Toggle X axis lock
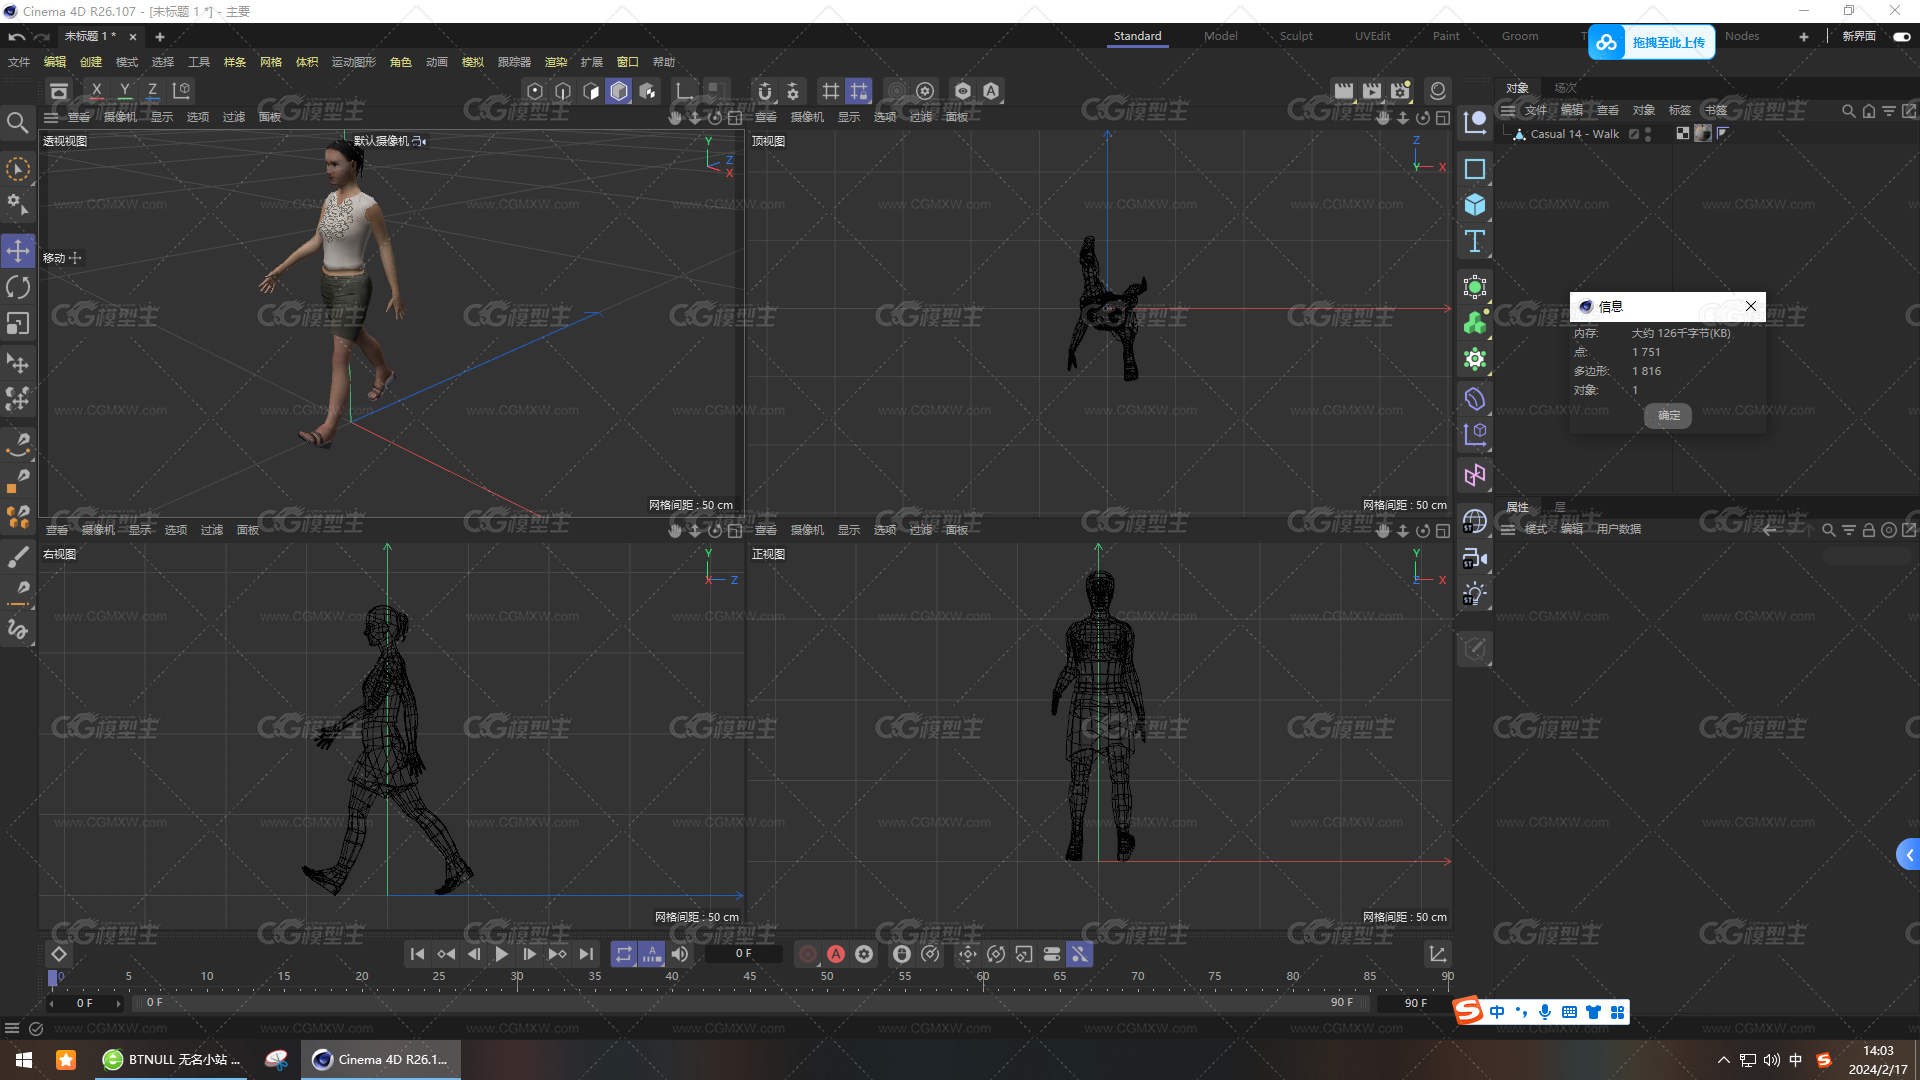The width and height of the screenshot is (1920, 1080). [96, 91]
